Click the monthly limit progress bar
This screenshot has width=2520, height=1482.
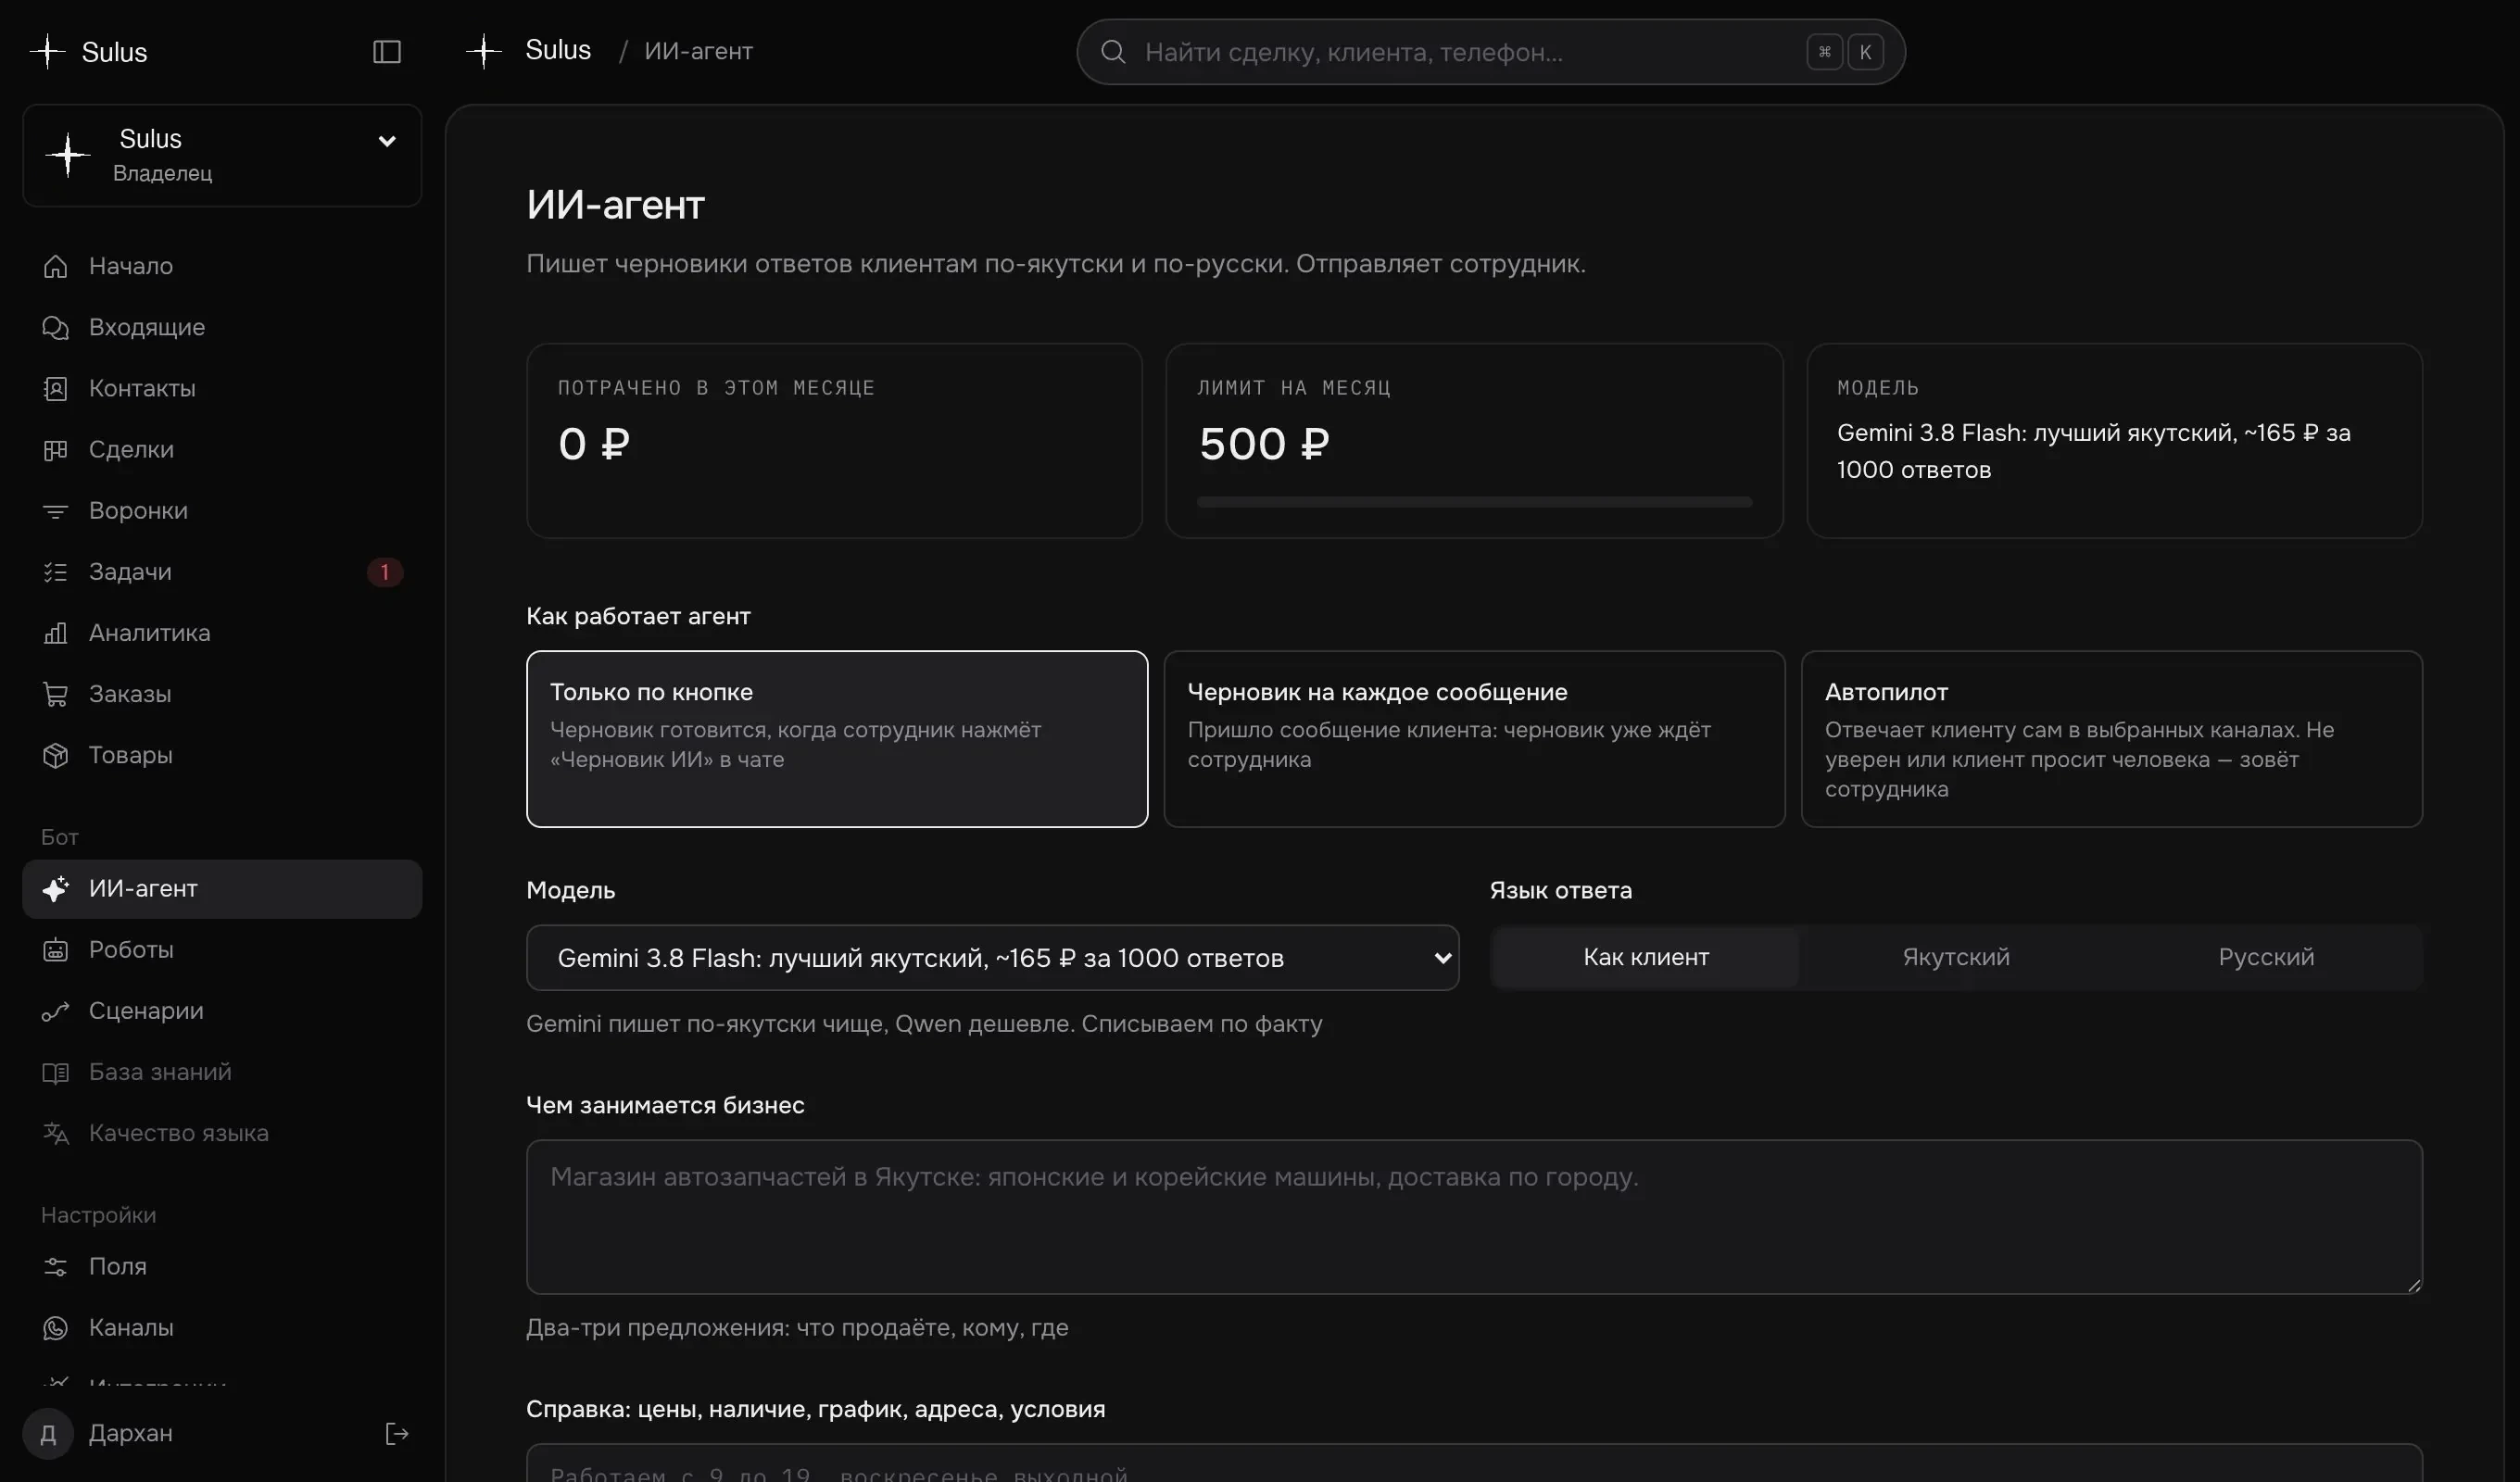click(1474, 502)
